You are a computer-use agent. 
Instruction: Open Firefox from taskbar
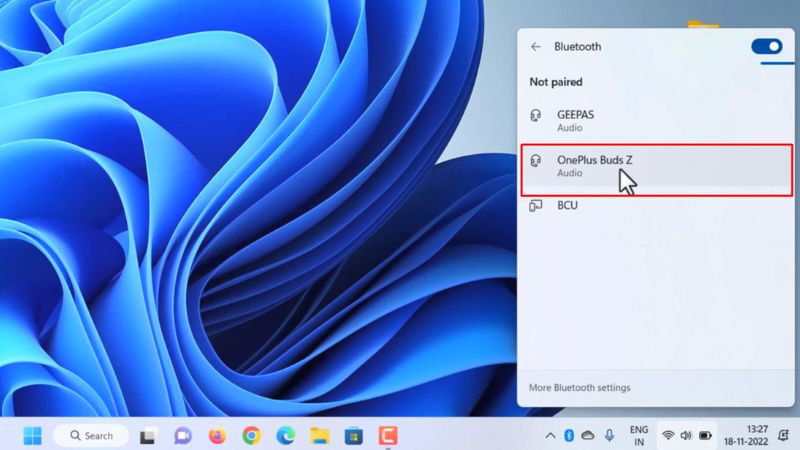[x=217, y=436]
